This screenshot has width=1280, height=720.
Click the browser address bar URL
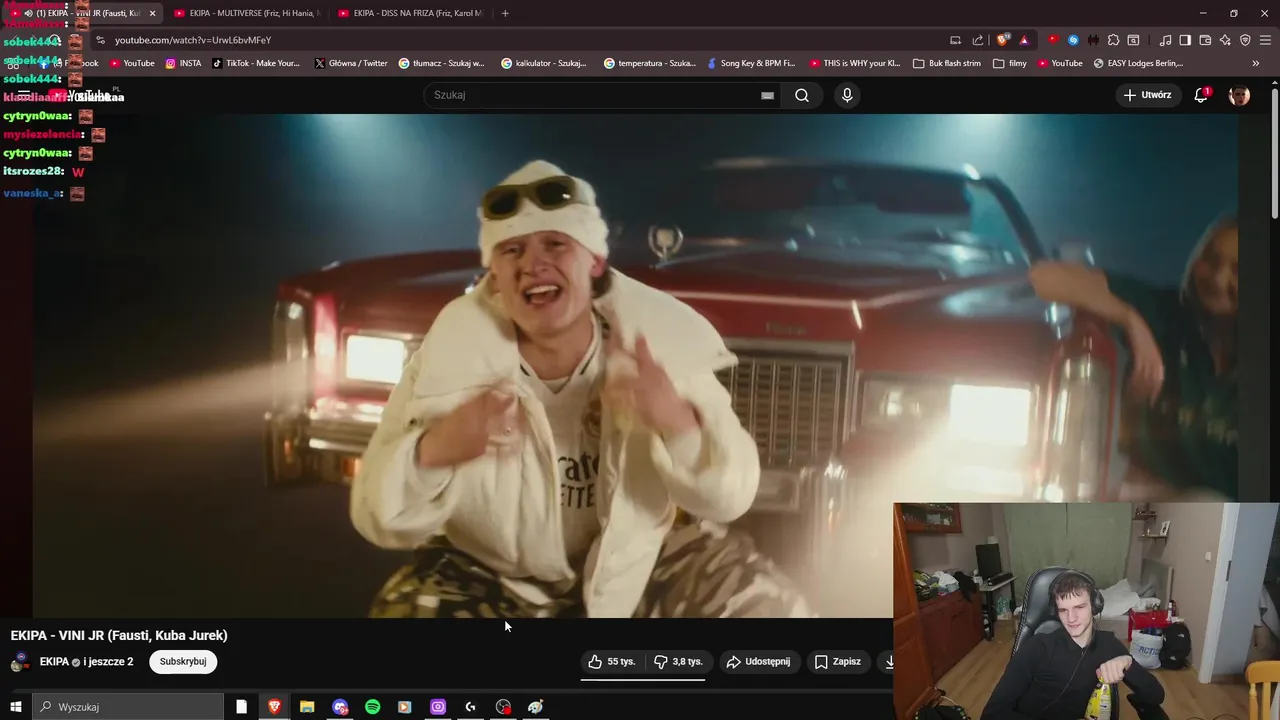click(193, 40)
